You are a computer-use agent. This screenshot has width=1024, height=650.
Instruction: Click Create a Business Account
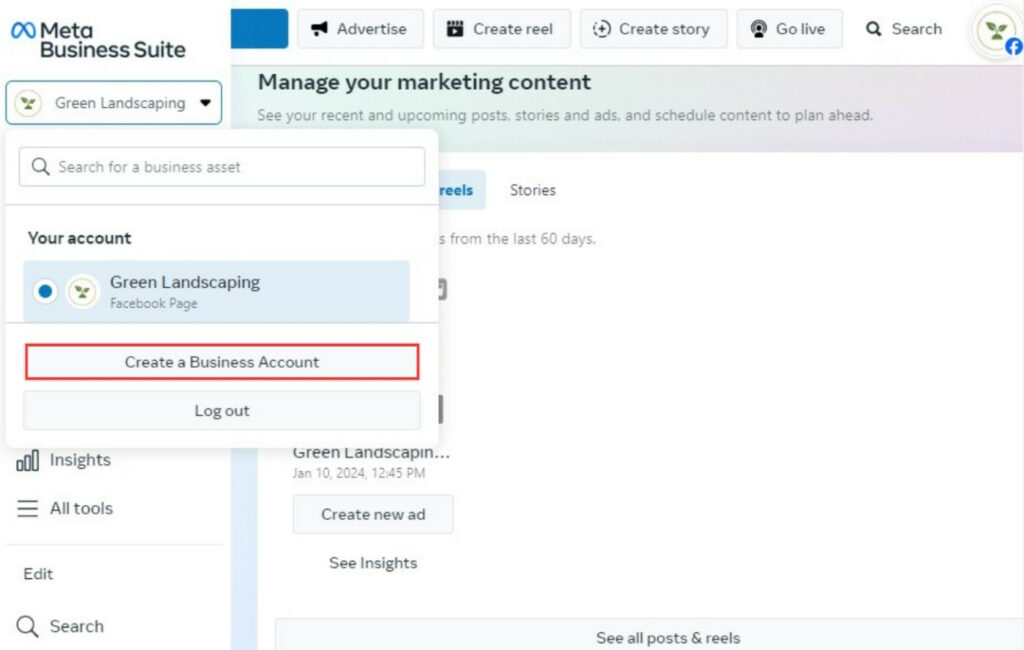pos(222,362)
